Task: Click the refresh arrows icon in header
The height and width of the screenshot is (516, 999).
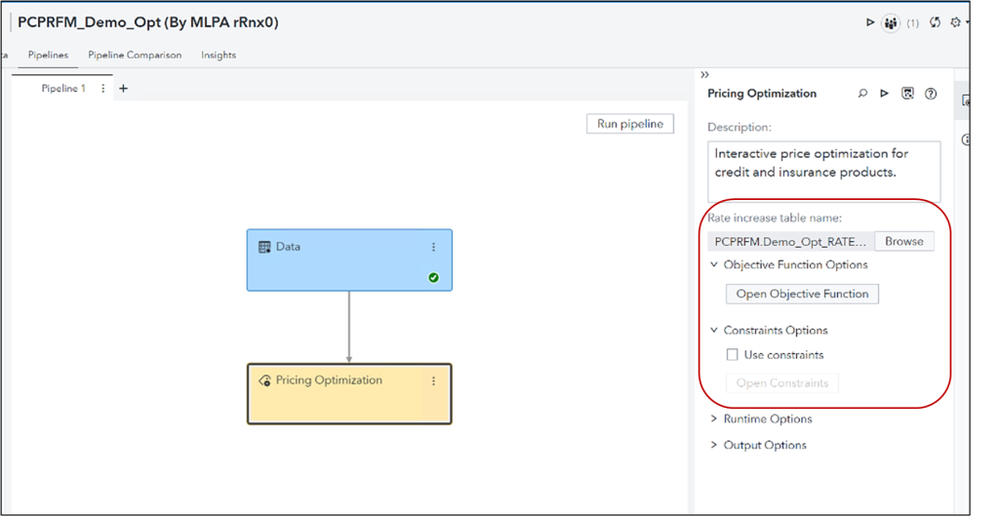Action: pos(935,22)
